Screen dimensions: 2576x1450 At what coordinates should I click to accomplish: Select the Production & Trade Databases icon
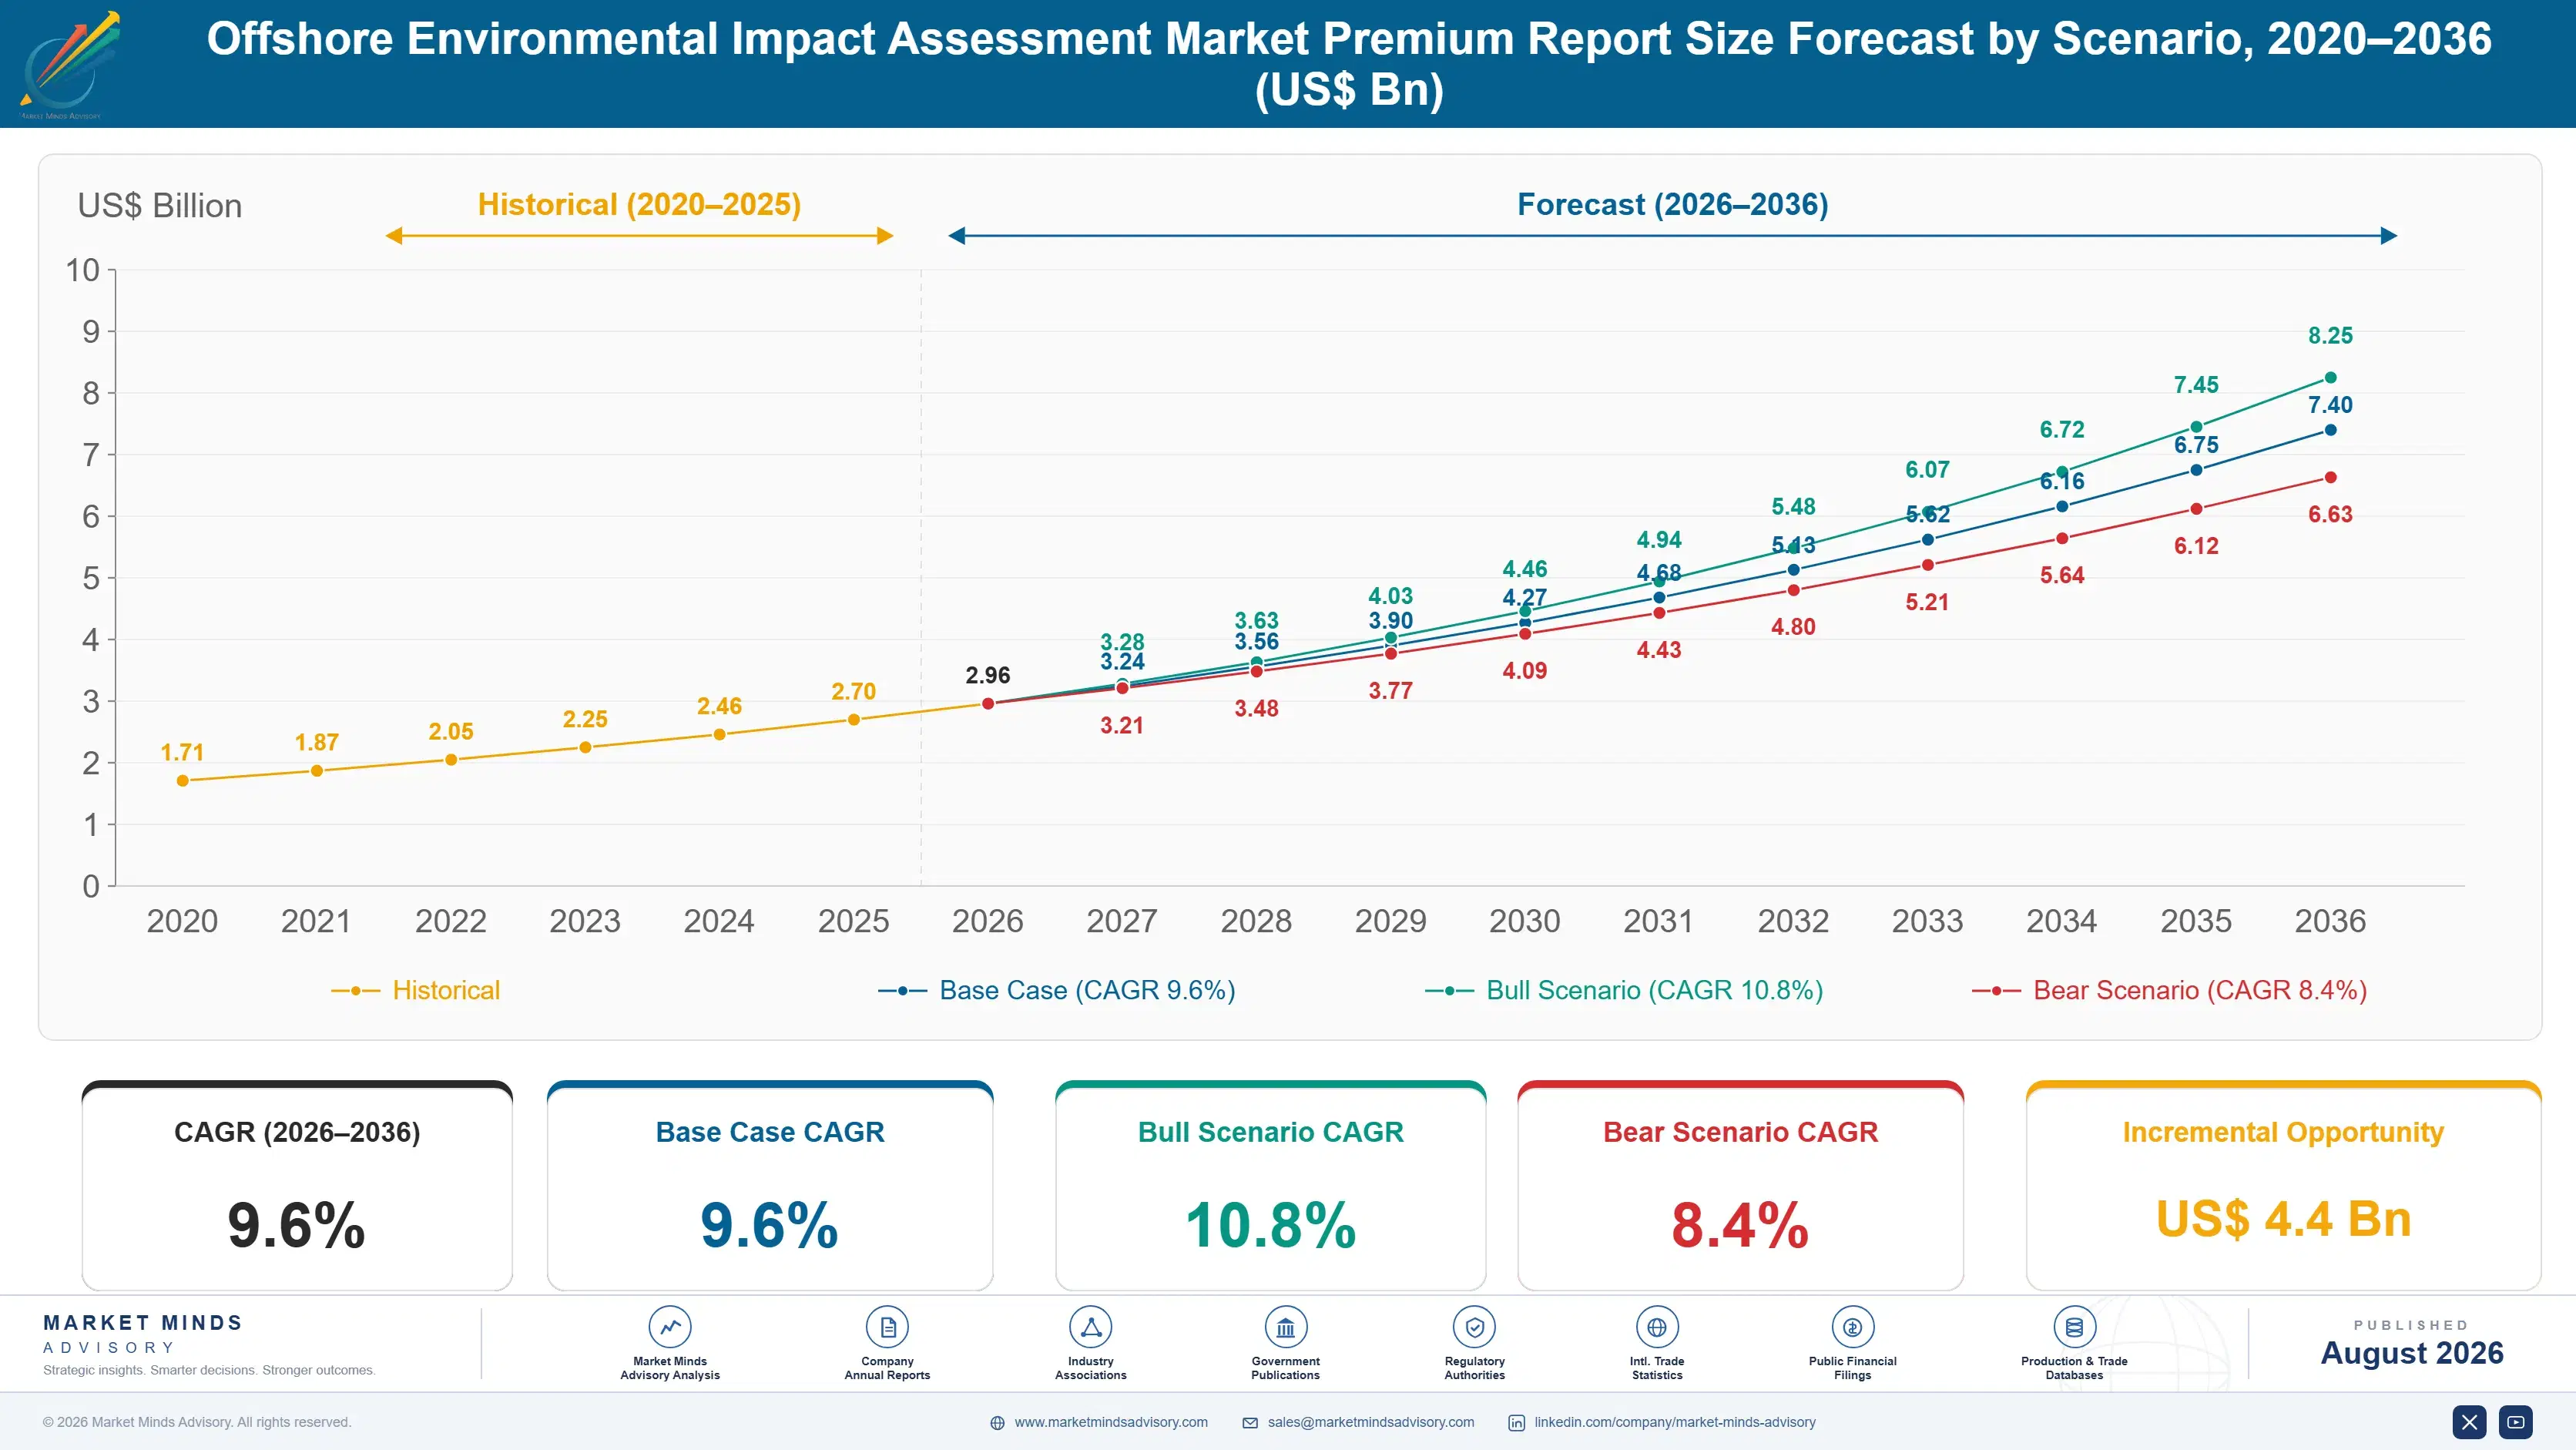2074,1327
